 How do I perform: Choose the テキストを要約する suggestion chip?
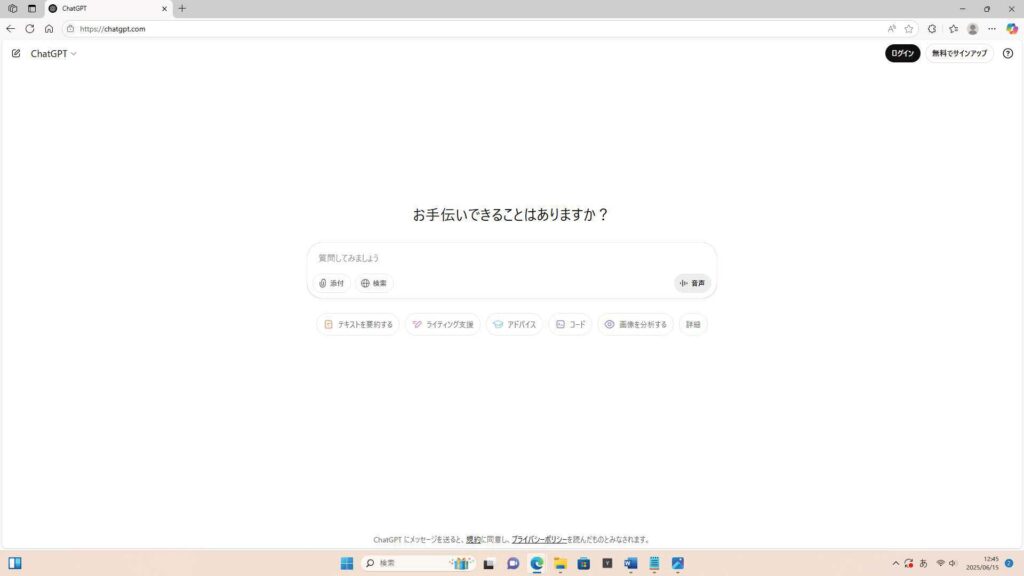pos(358,325)
